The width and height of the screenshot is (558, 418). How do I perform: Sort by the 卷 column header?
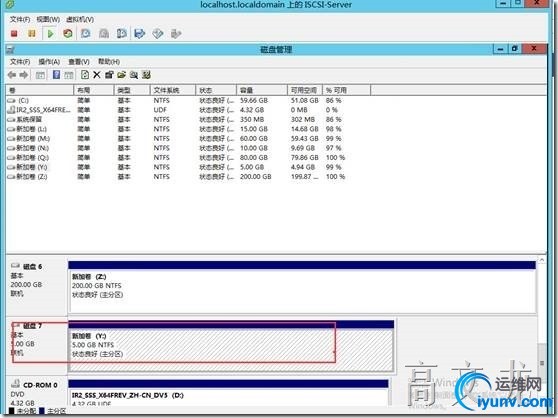click(x=40, y=90)
